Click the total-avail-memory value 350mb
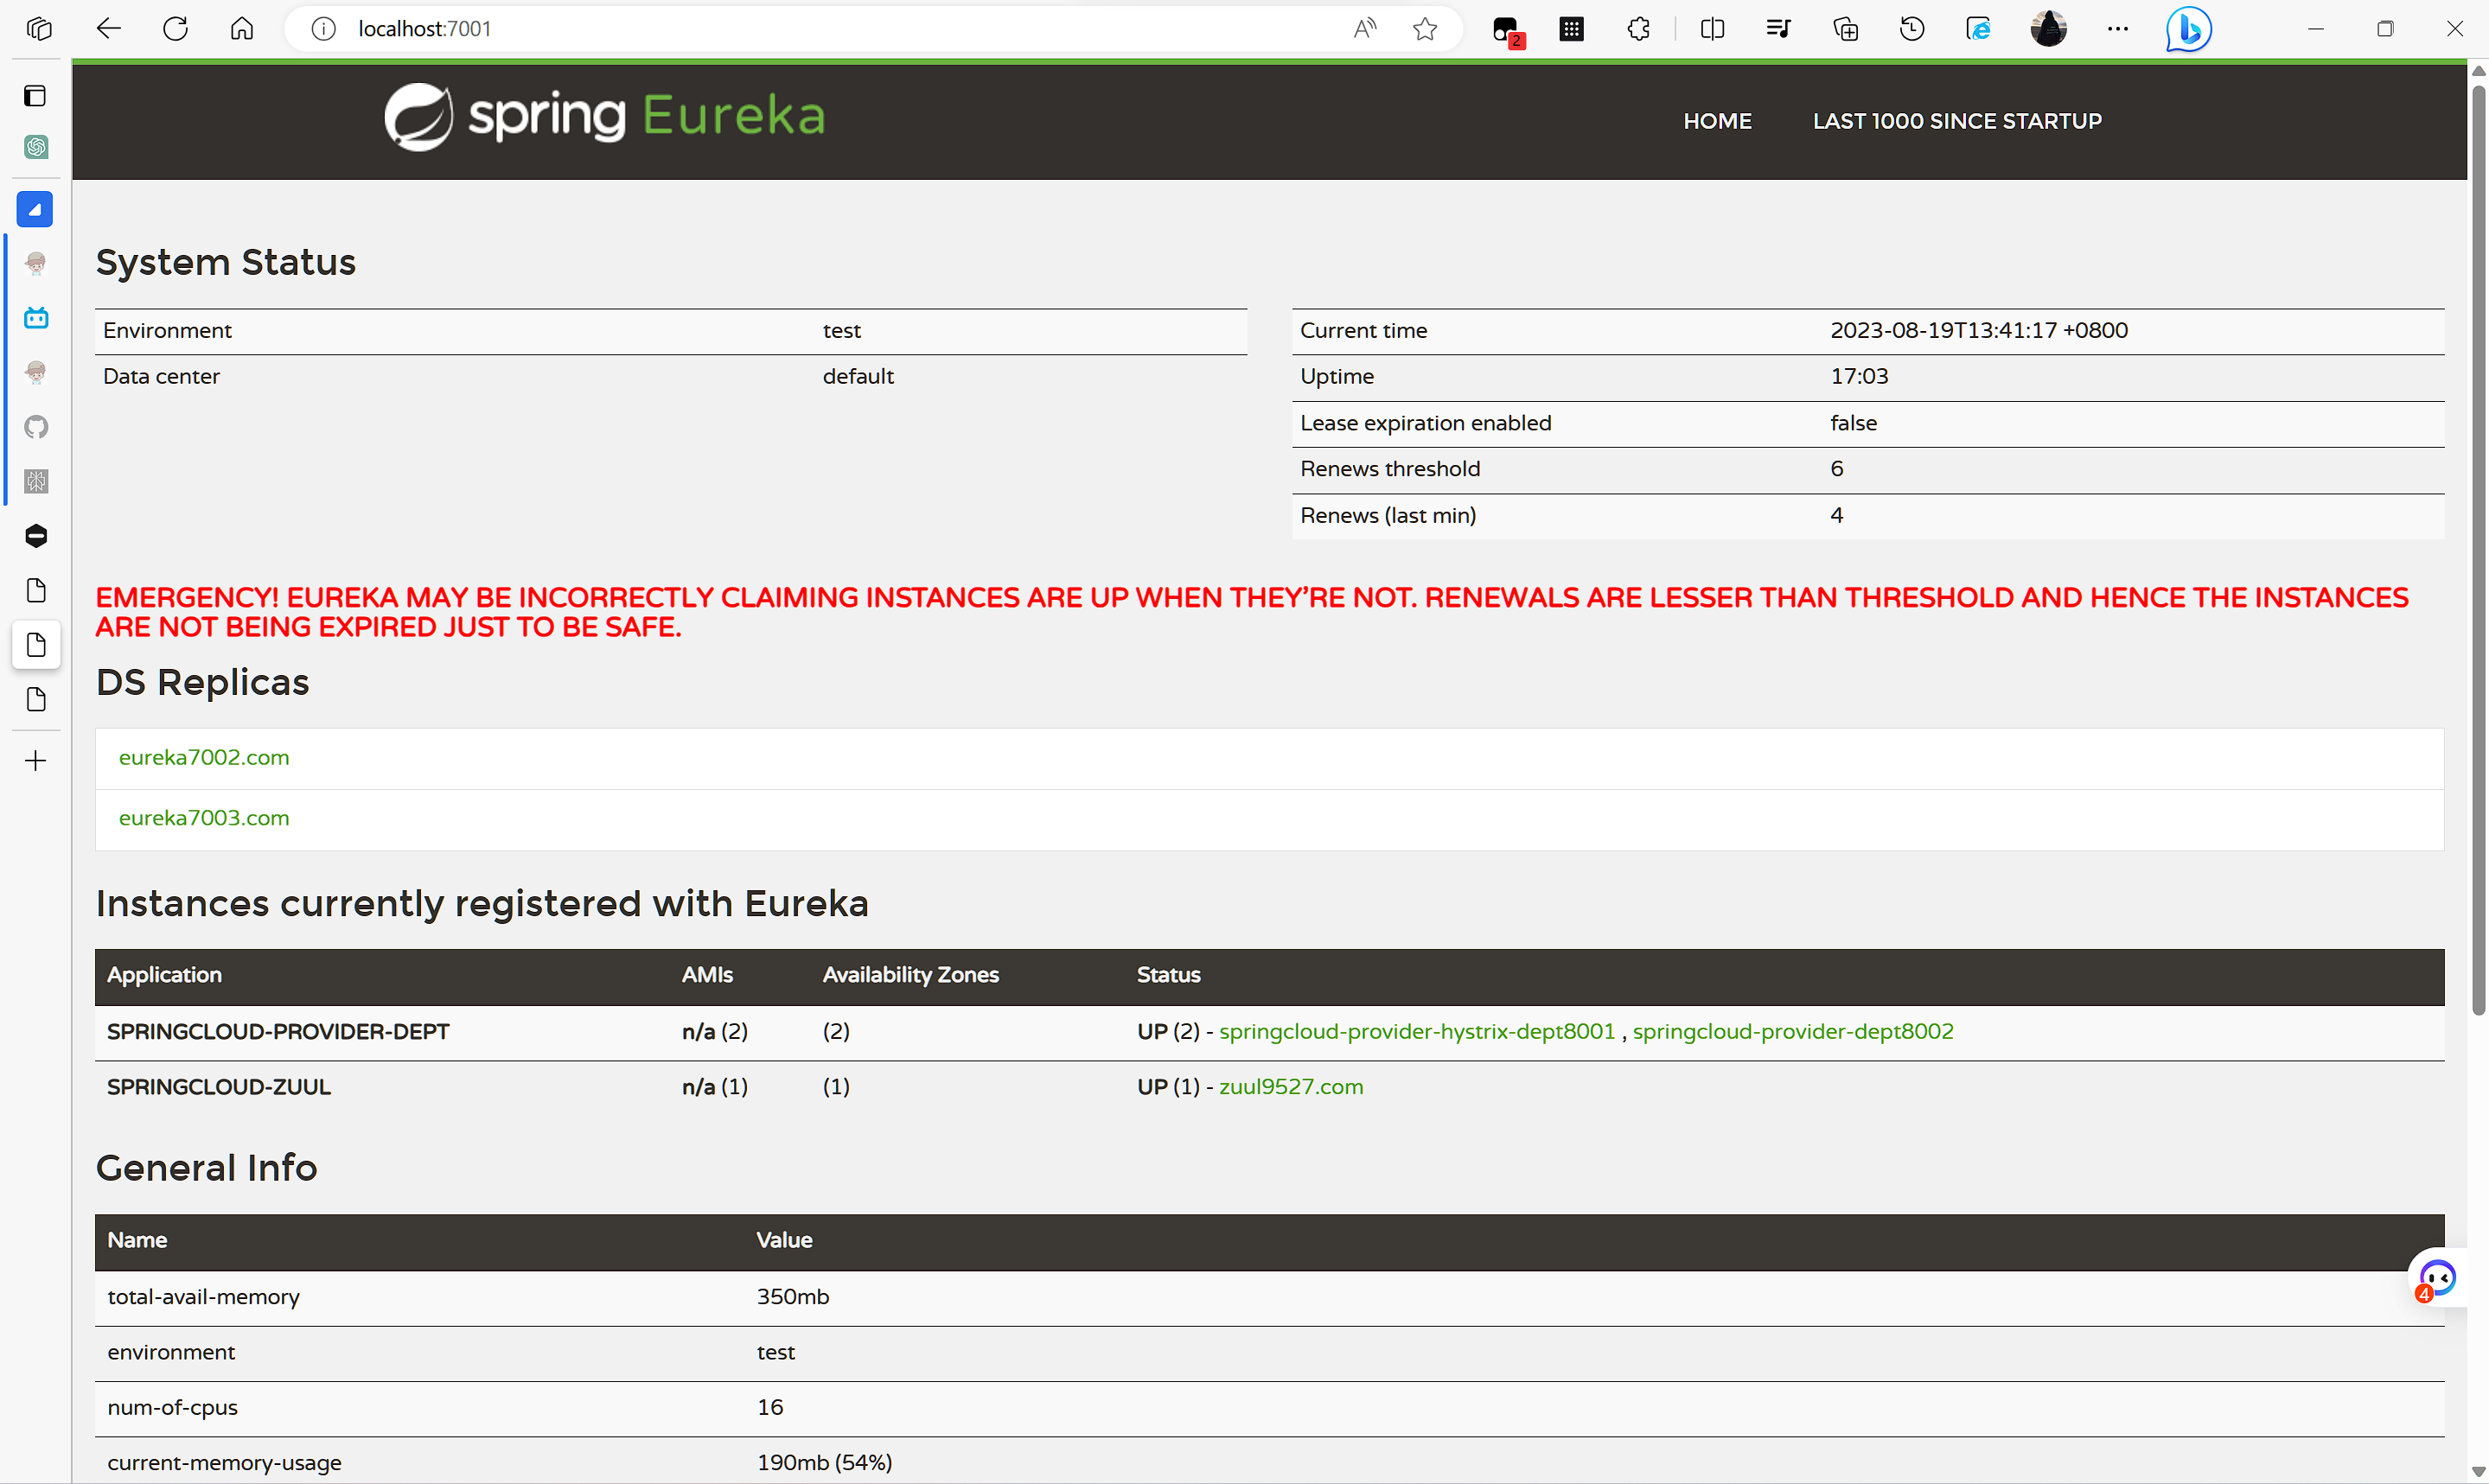This screenshot has width=2489, height=1484. (x=793, y=1297)
